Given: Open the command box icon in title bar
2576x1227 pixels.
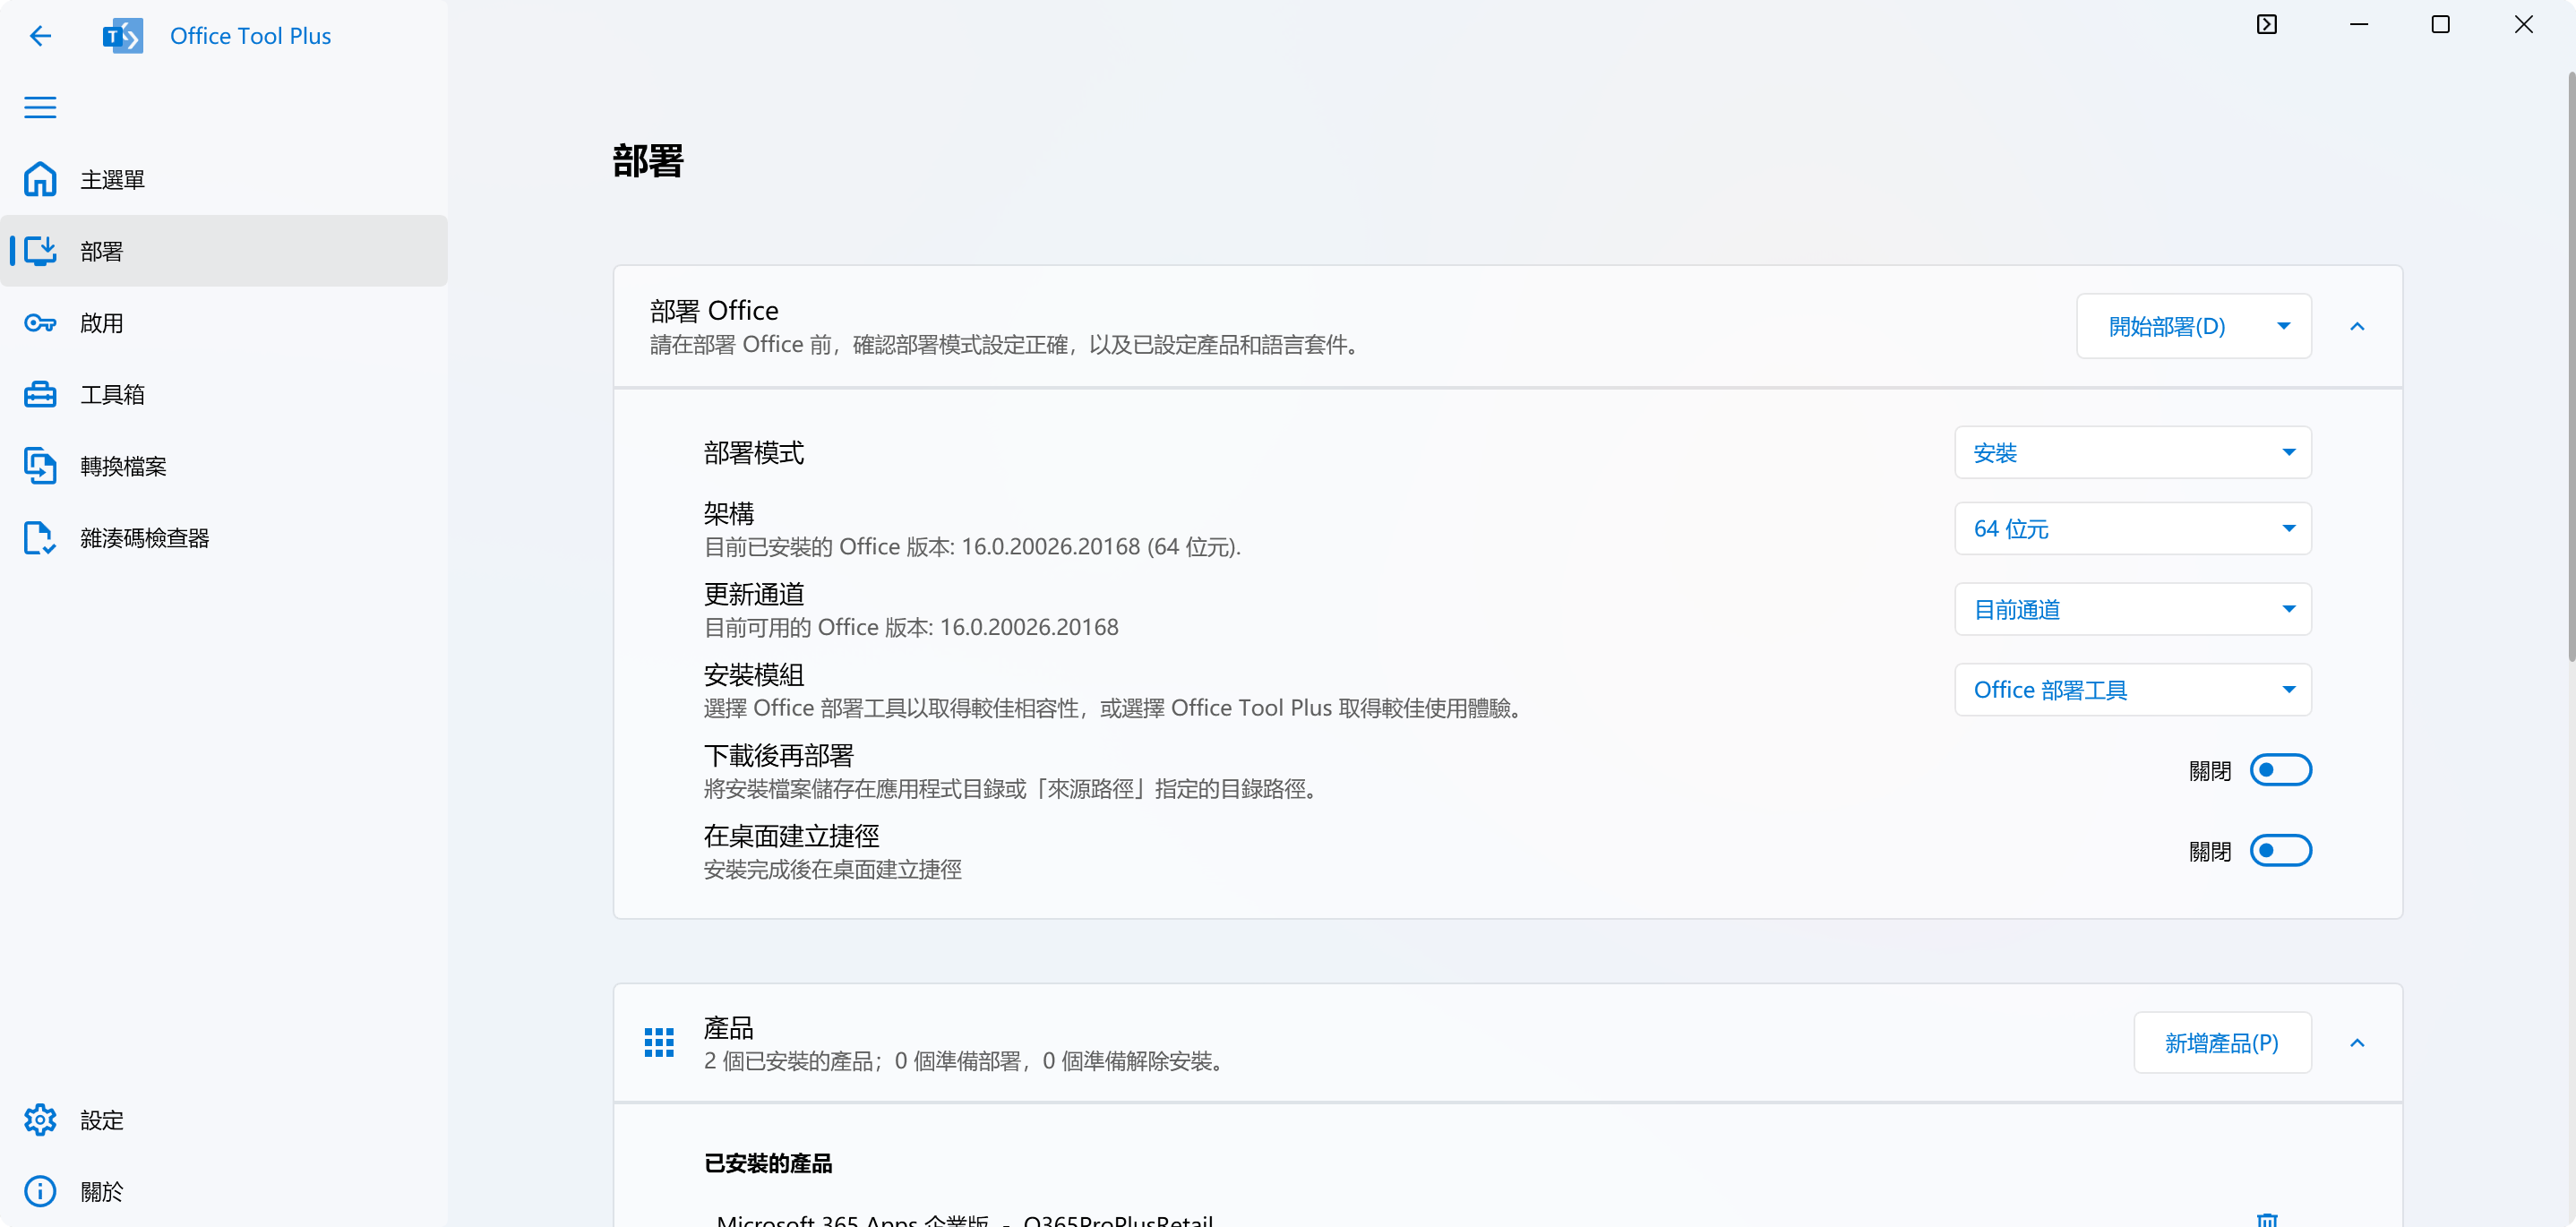Looking at the screenshot, I should tap(2267, 24).
